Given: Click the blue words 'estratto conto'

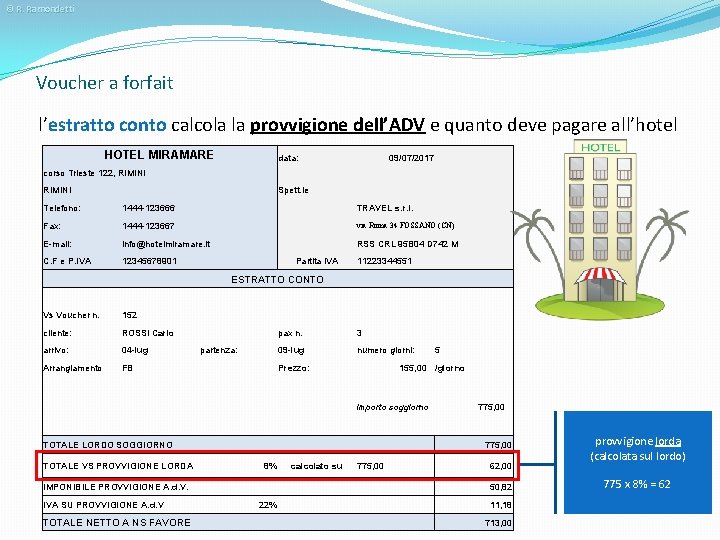Looking at the screenshot, I should [x=107, y=125].
